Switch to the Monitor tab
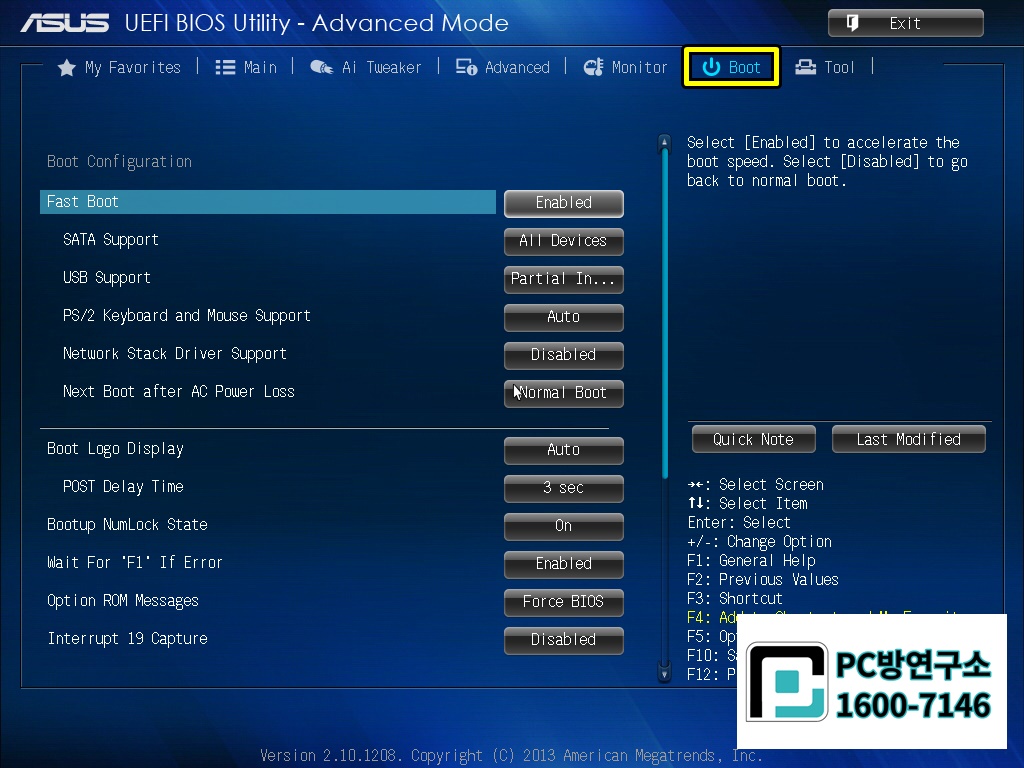The height and width of the screenshot is (768, 1024). [x=626, y=67]
